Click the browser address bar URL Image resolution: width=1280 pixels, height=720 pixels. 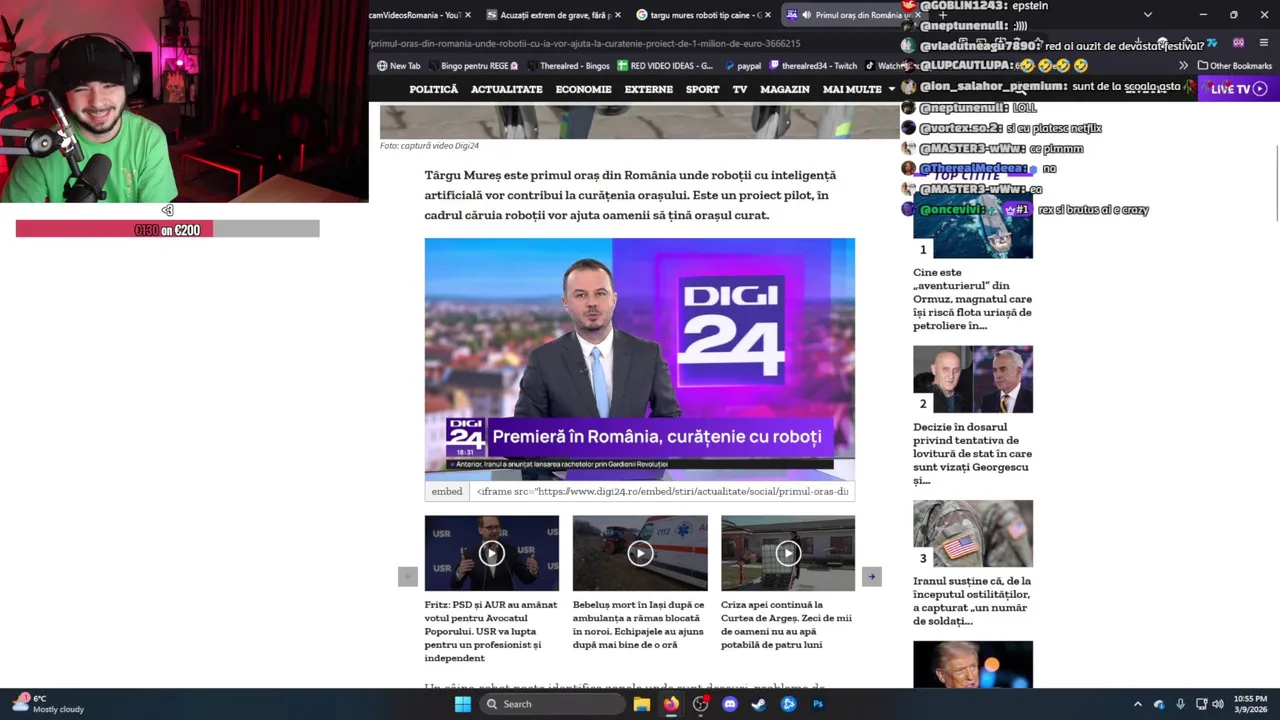click(x=585, y=43)
